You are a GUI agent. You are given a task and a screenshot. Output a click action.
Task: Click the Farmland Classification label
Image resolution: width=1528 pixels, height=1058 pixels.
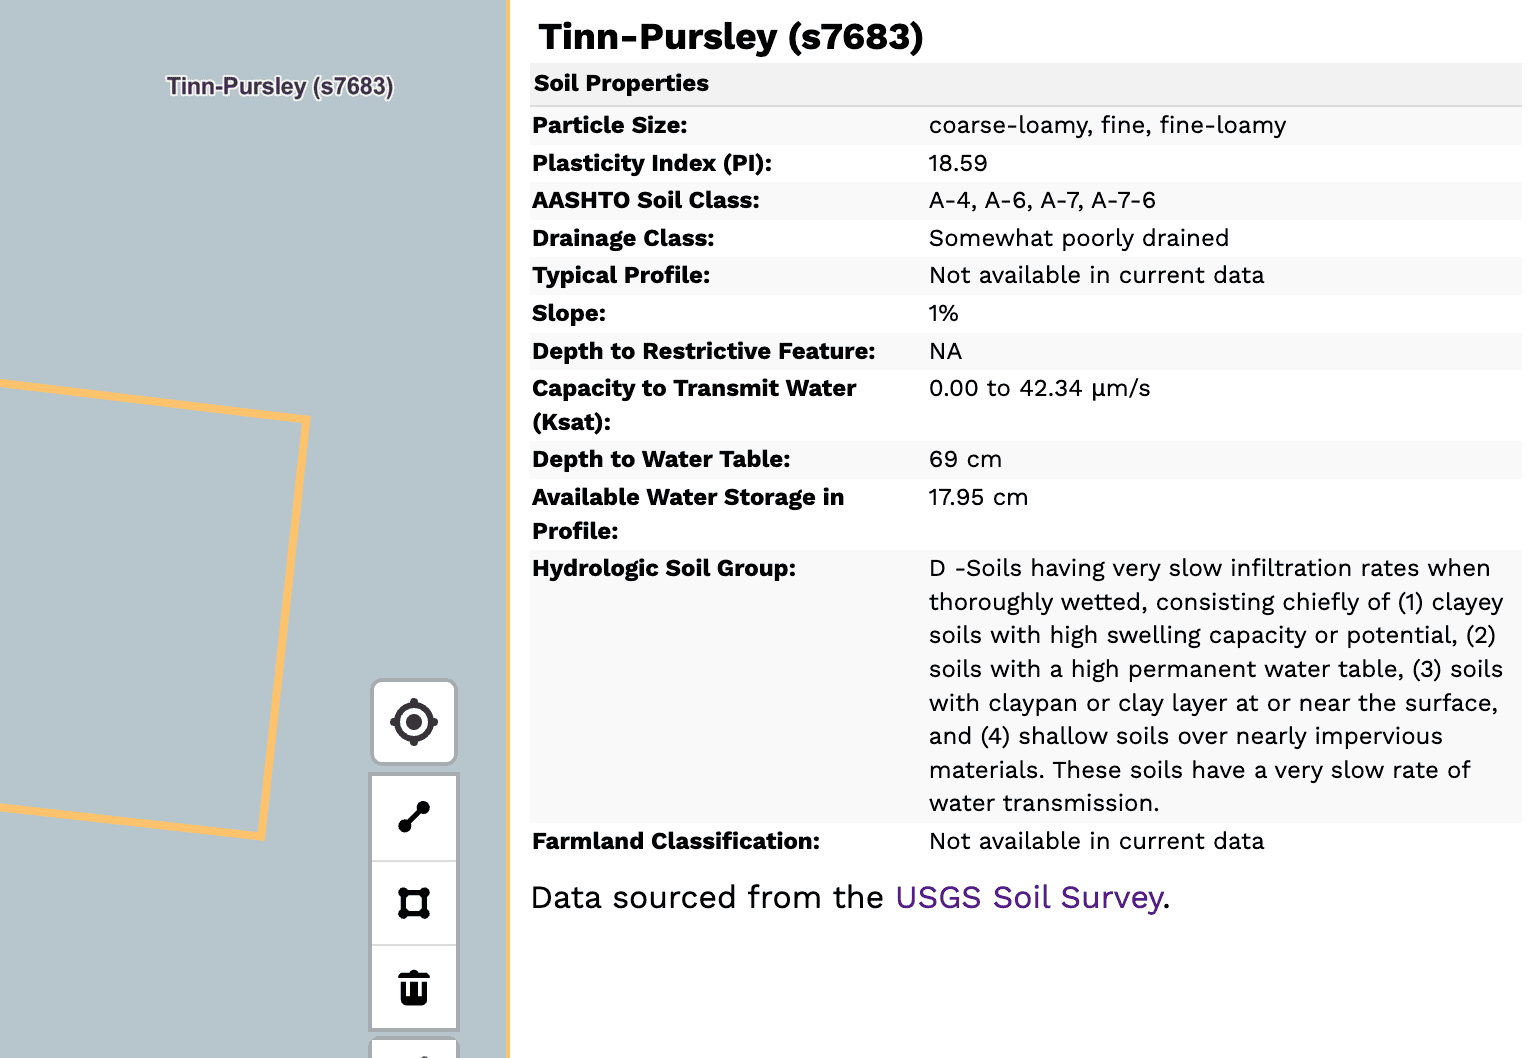tap(676, 841)
